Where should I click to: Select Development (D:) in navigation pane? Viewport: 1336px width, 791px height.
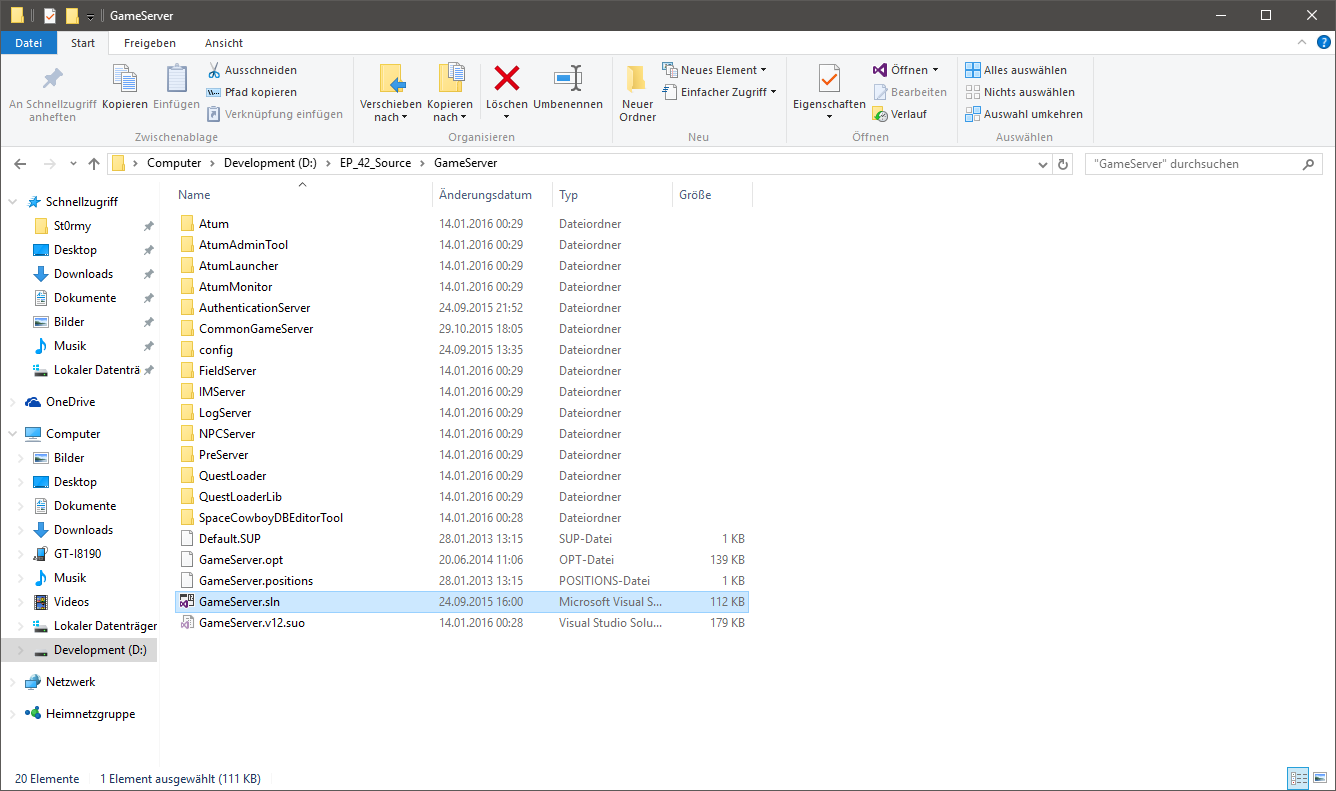pyautogui.click(x=80, y=650)
